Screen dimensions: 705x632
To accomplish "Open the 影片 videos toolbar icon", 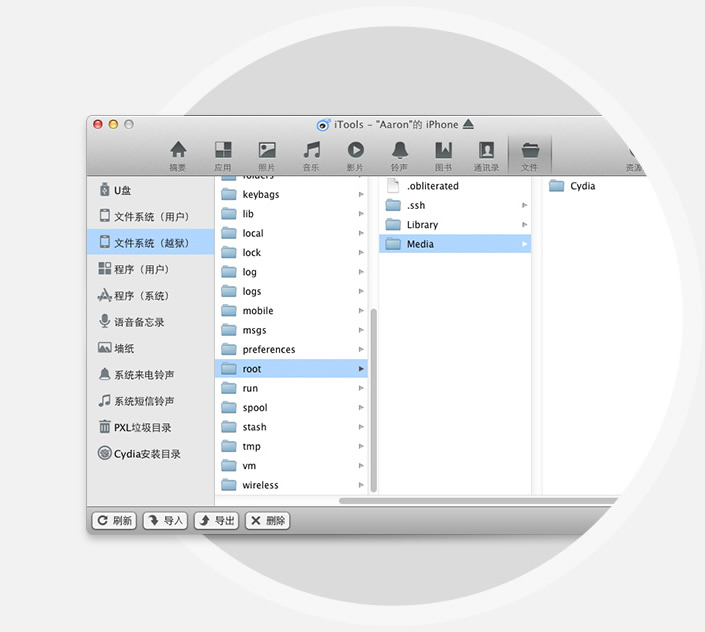I will 355,156.
